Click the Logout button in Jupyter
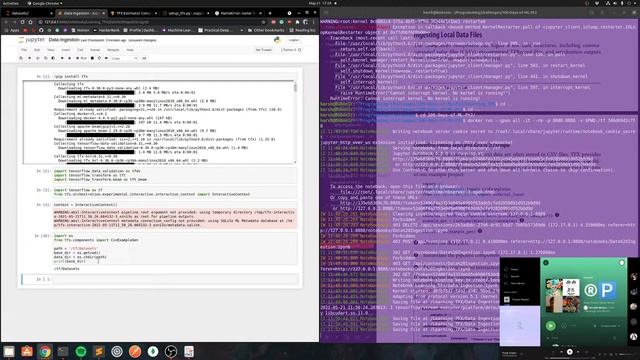This screenshot has width=640, height=360. (294, 40)
